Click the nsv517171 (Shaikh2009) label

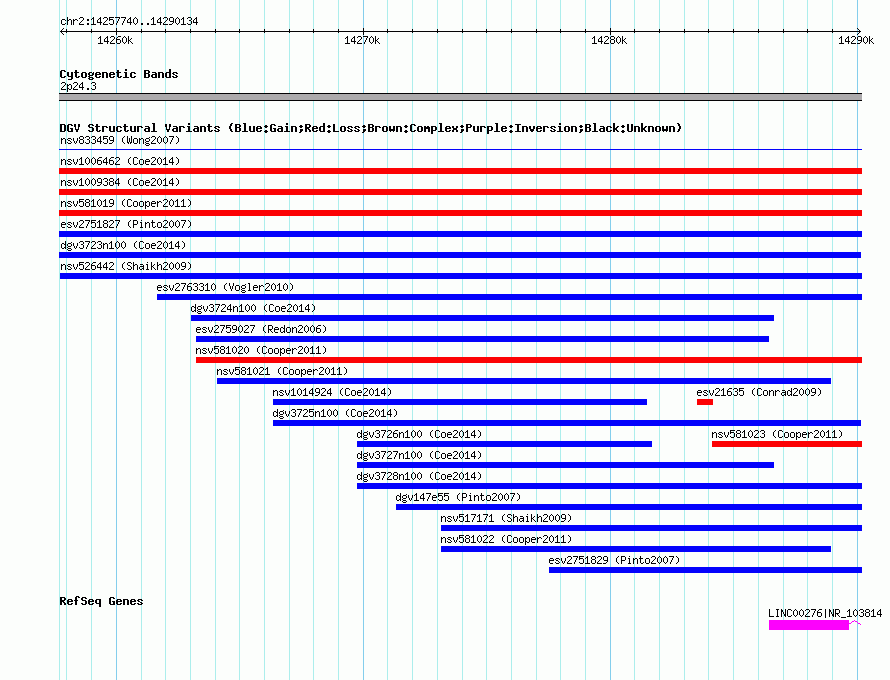click(x=506, y=518)
